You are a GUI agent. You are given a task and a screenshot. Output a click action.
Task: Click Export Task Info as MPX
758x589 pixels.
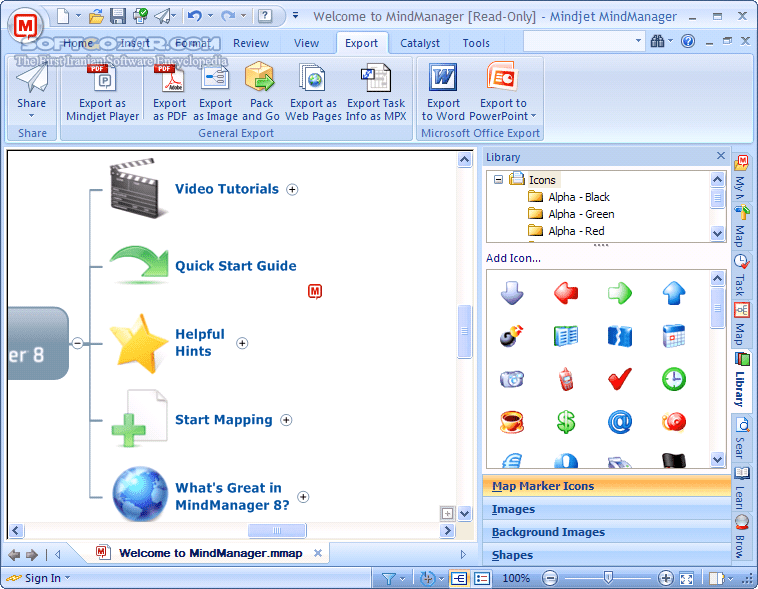376,93
